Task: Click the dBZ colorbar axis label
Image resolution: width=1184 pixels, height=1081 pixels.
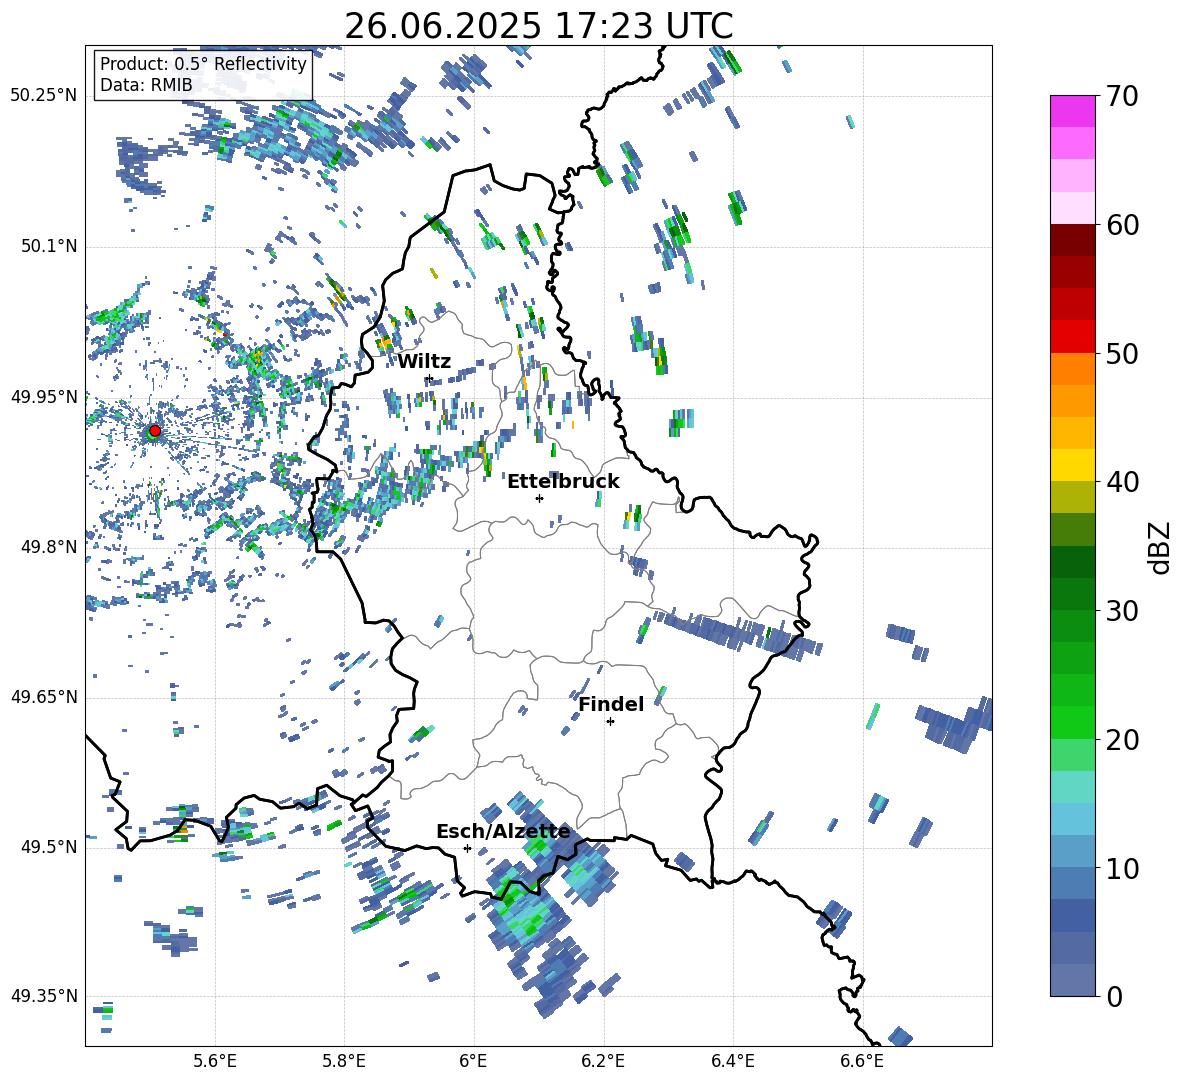Action: [1161, 547]
